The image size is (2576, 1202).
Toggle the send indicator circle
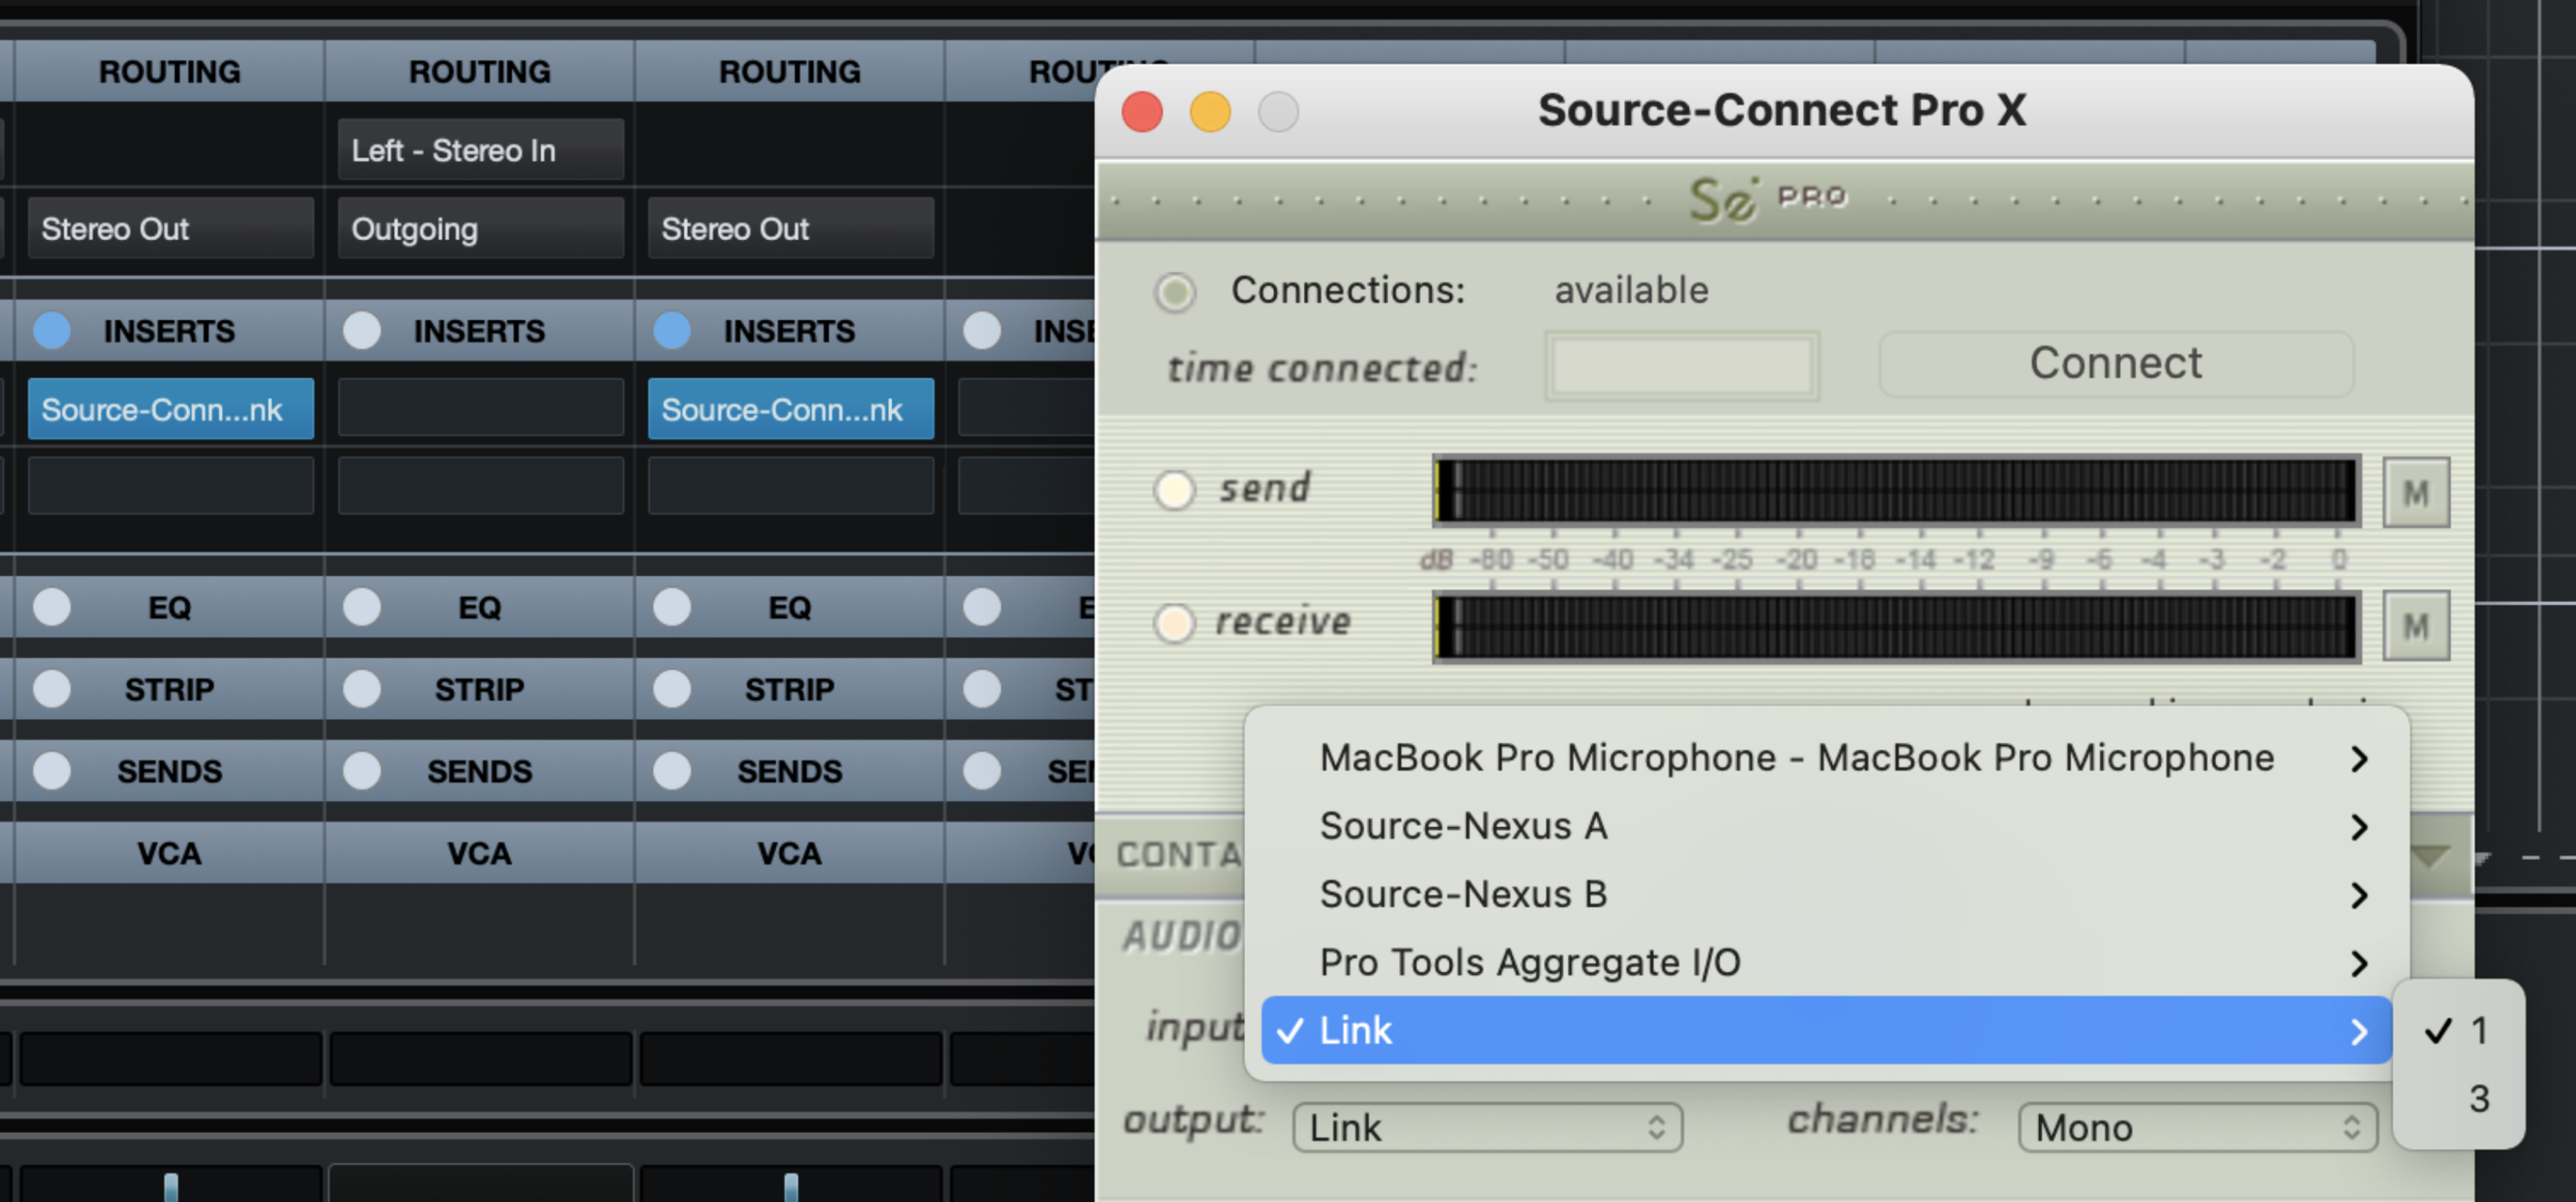point(1174,489)
